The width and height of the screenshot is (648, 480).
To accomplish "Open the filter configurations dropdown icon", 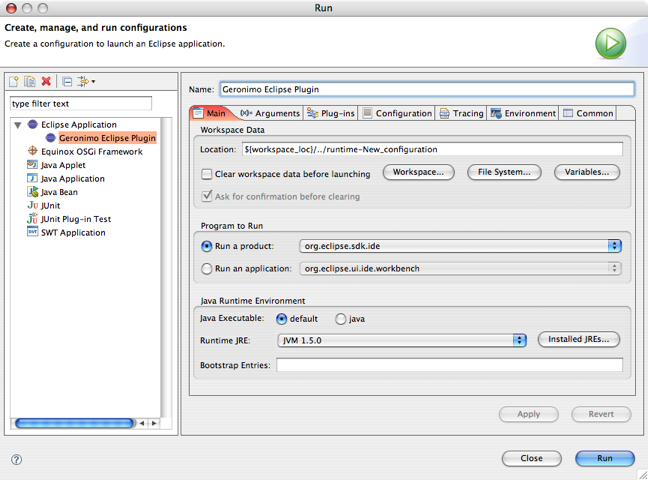I will tap(86, 81).
